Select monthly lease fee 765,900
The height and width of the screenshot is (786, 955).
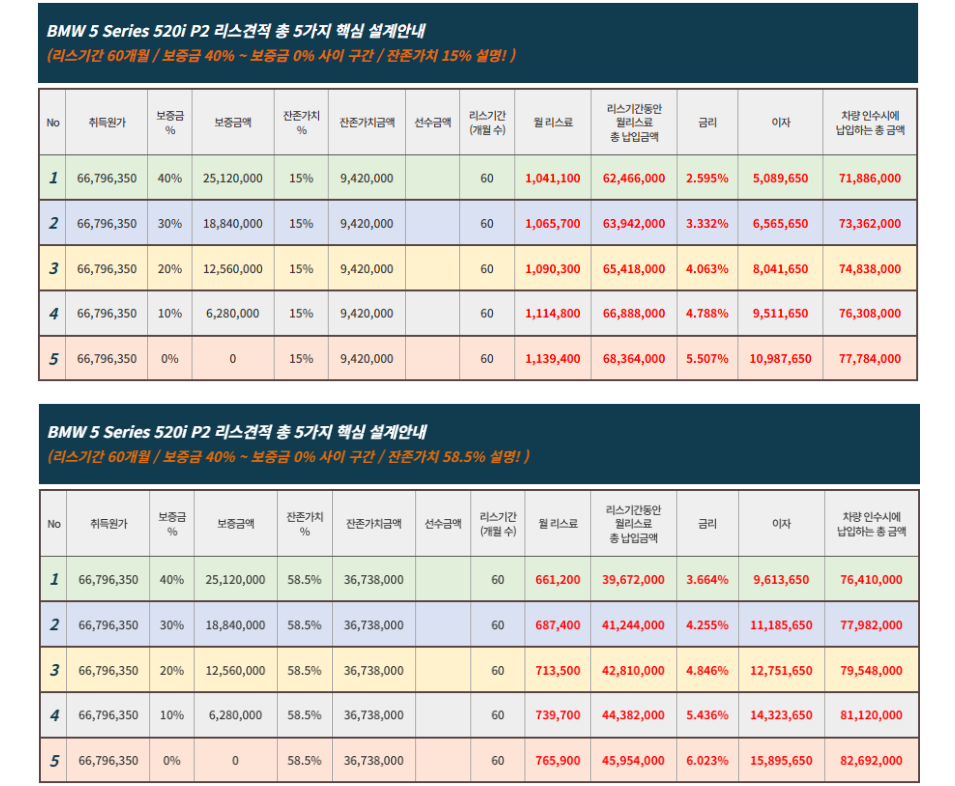coord(557,760)
